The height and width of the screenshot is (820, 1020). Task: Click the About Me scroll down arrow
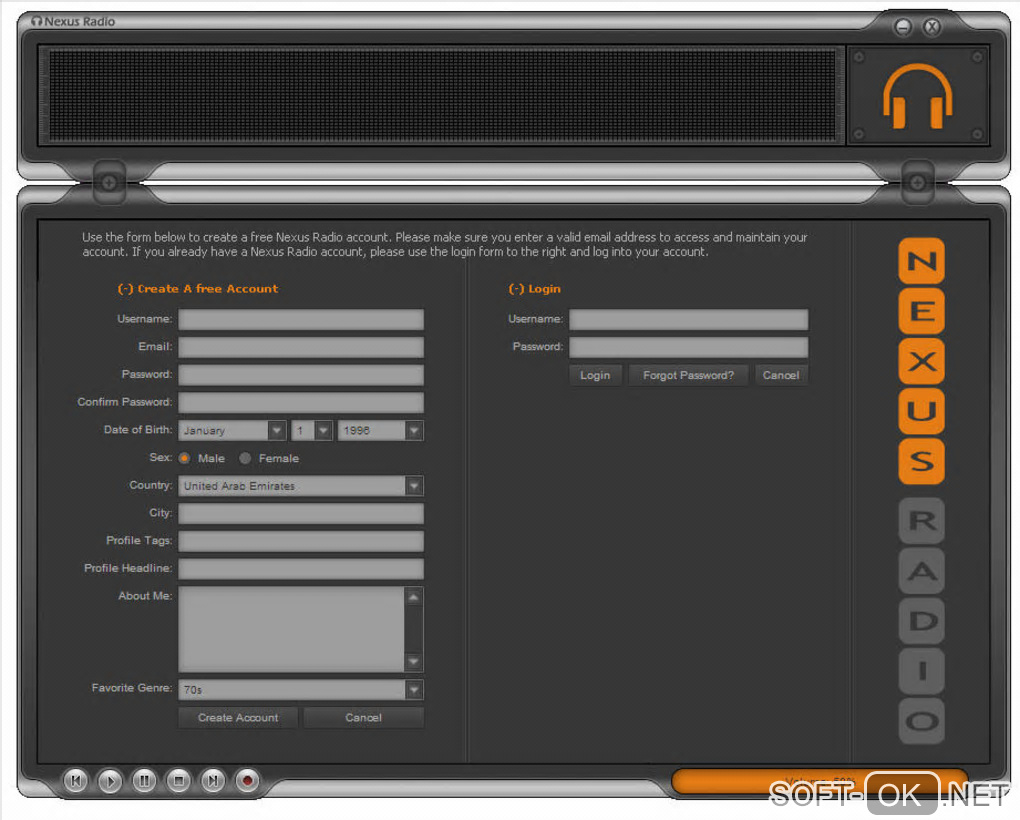coord(414,662)
